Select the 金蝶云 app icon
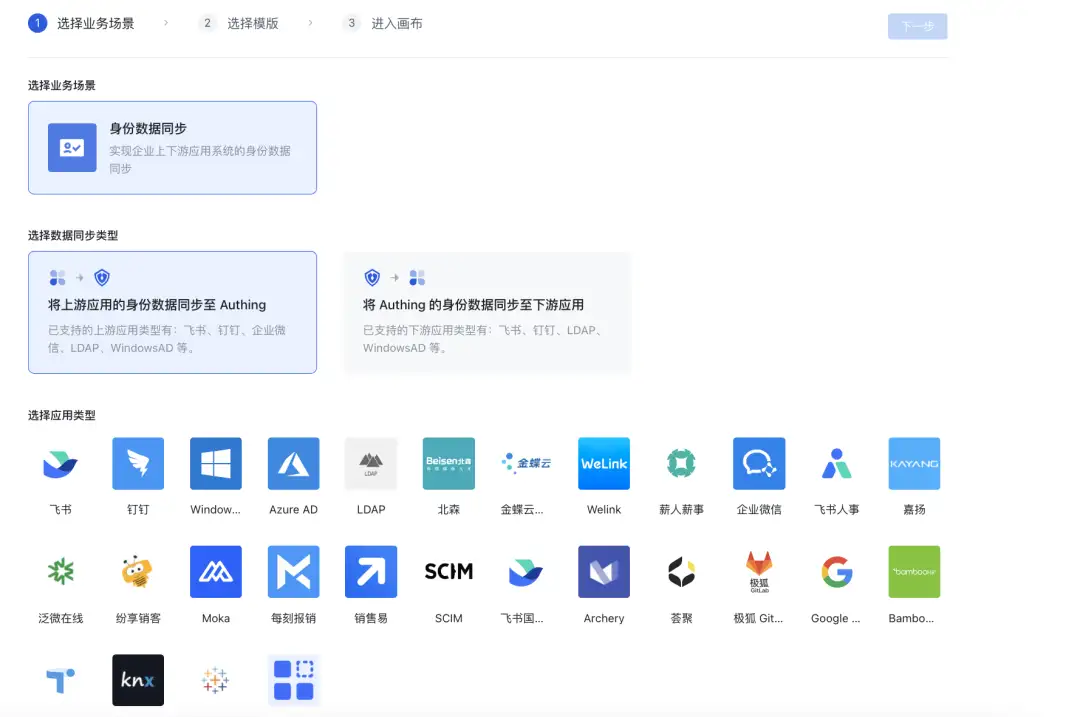 [x=526, y=464]
